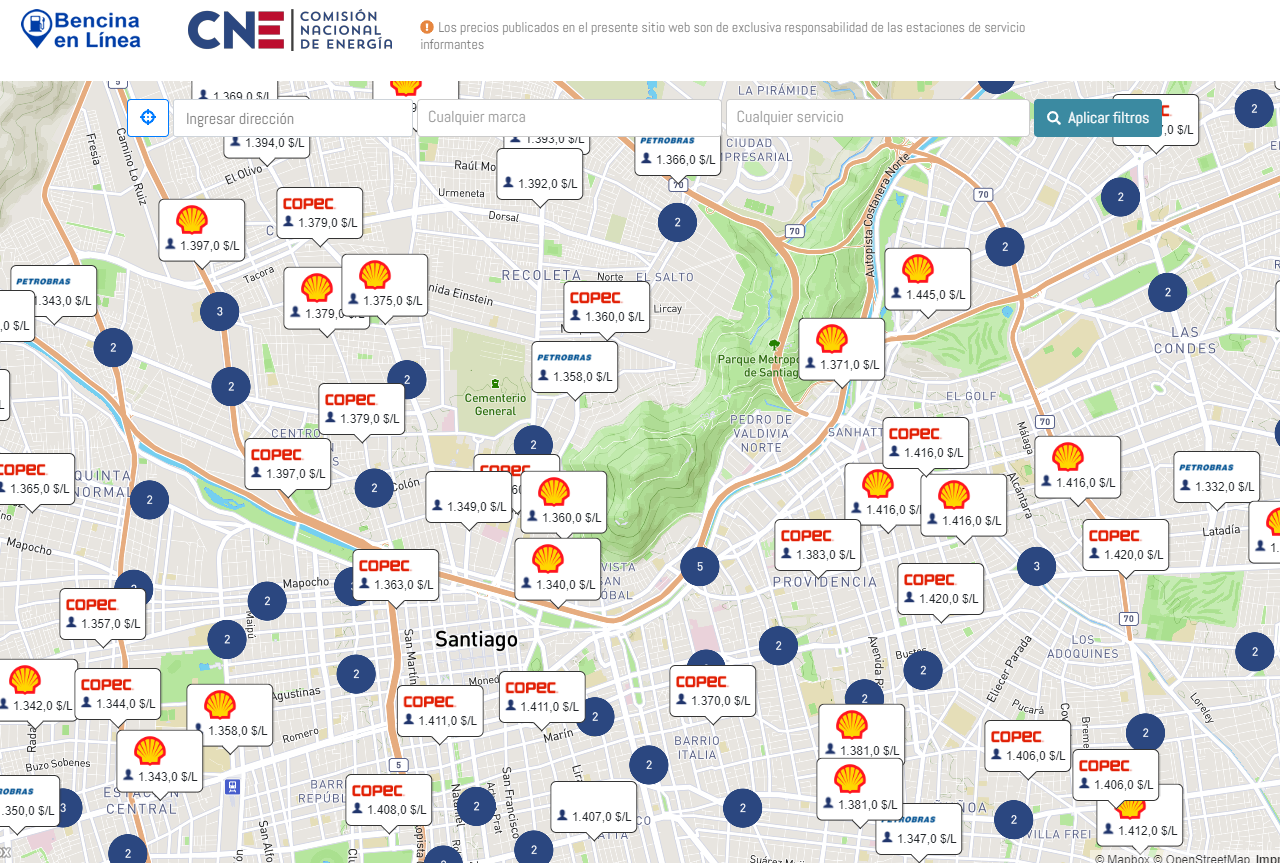
Task: Click the RECOLETA district label
Action: (x=541, y=275)
